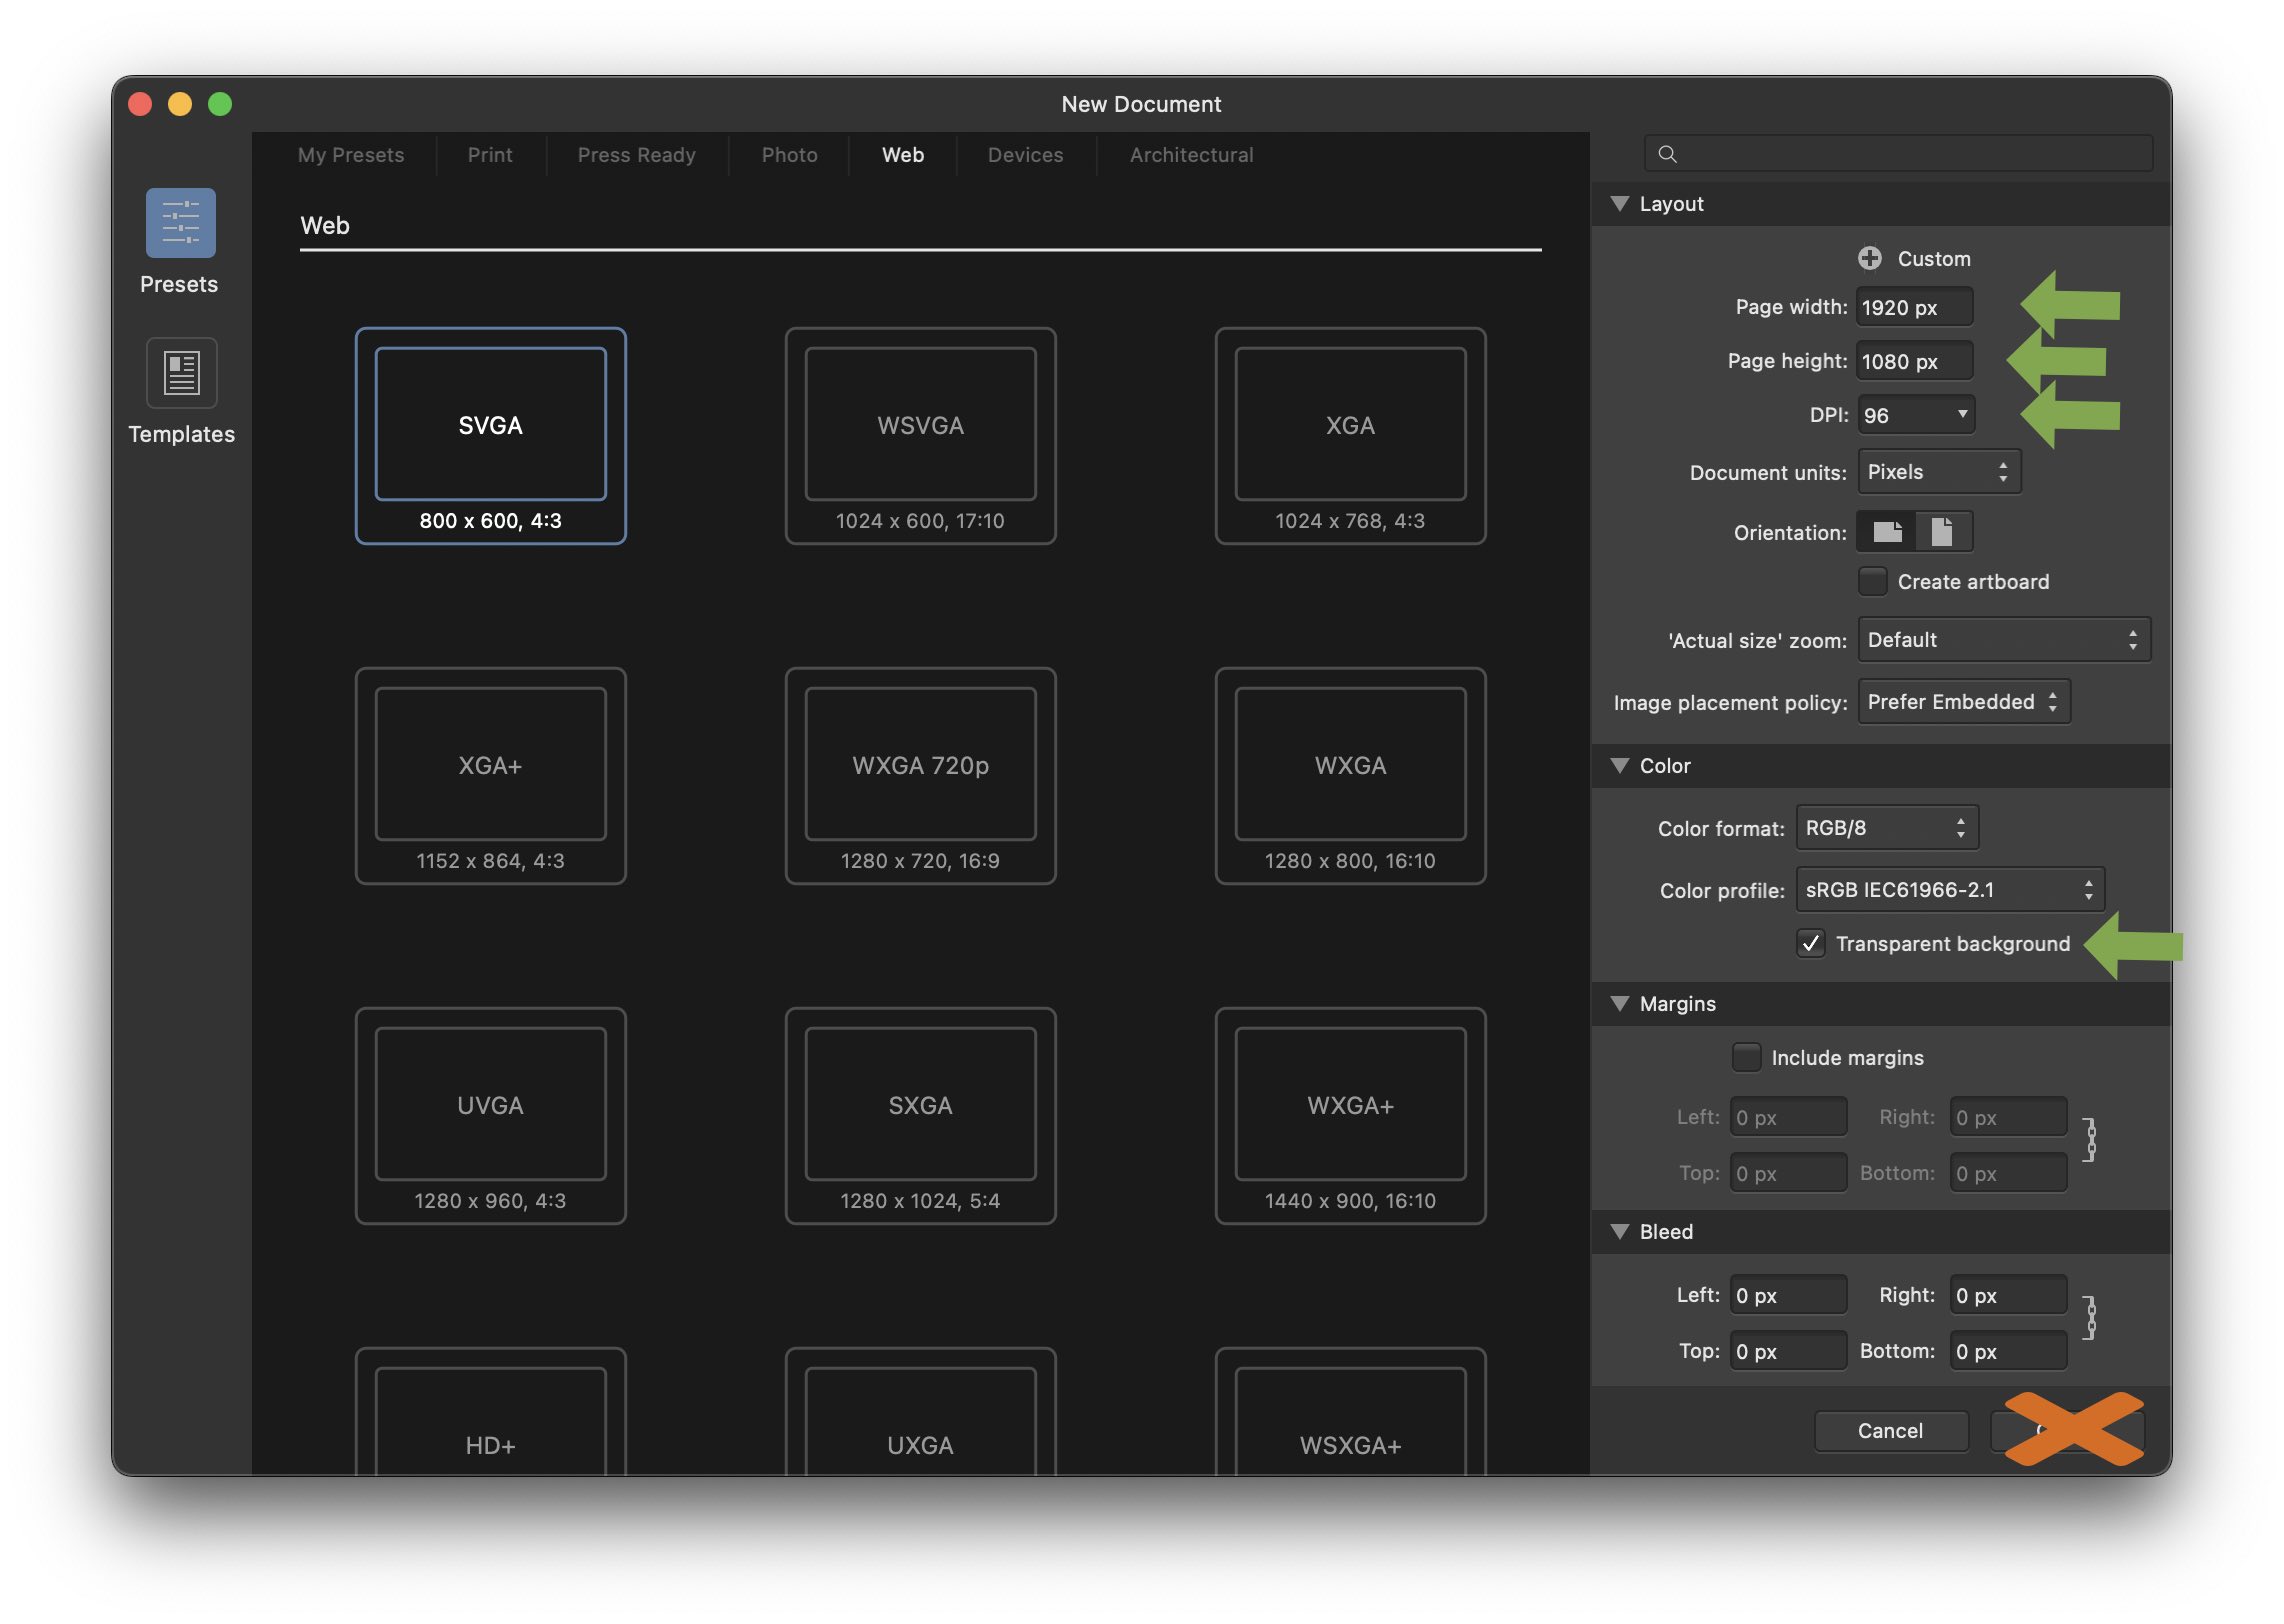Screen dimensions: 2284x1624
Task: Adjust the Color format stepper
Action: [x=1962, y=827]
